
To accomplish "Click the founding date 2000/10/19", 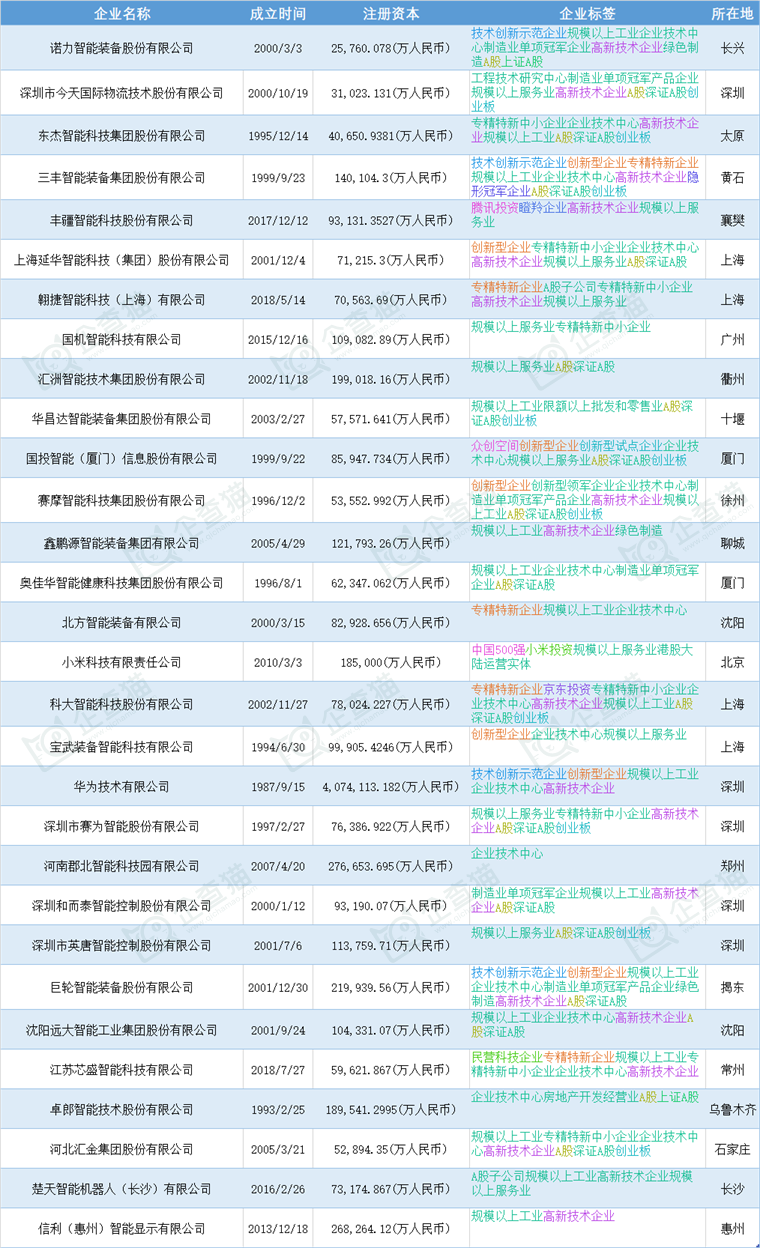I will coord(278,93).
